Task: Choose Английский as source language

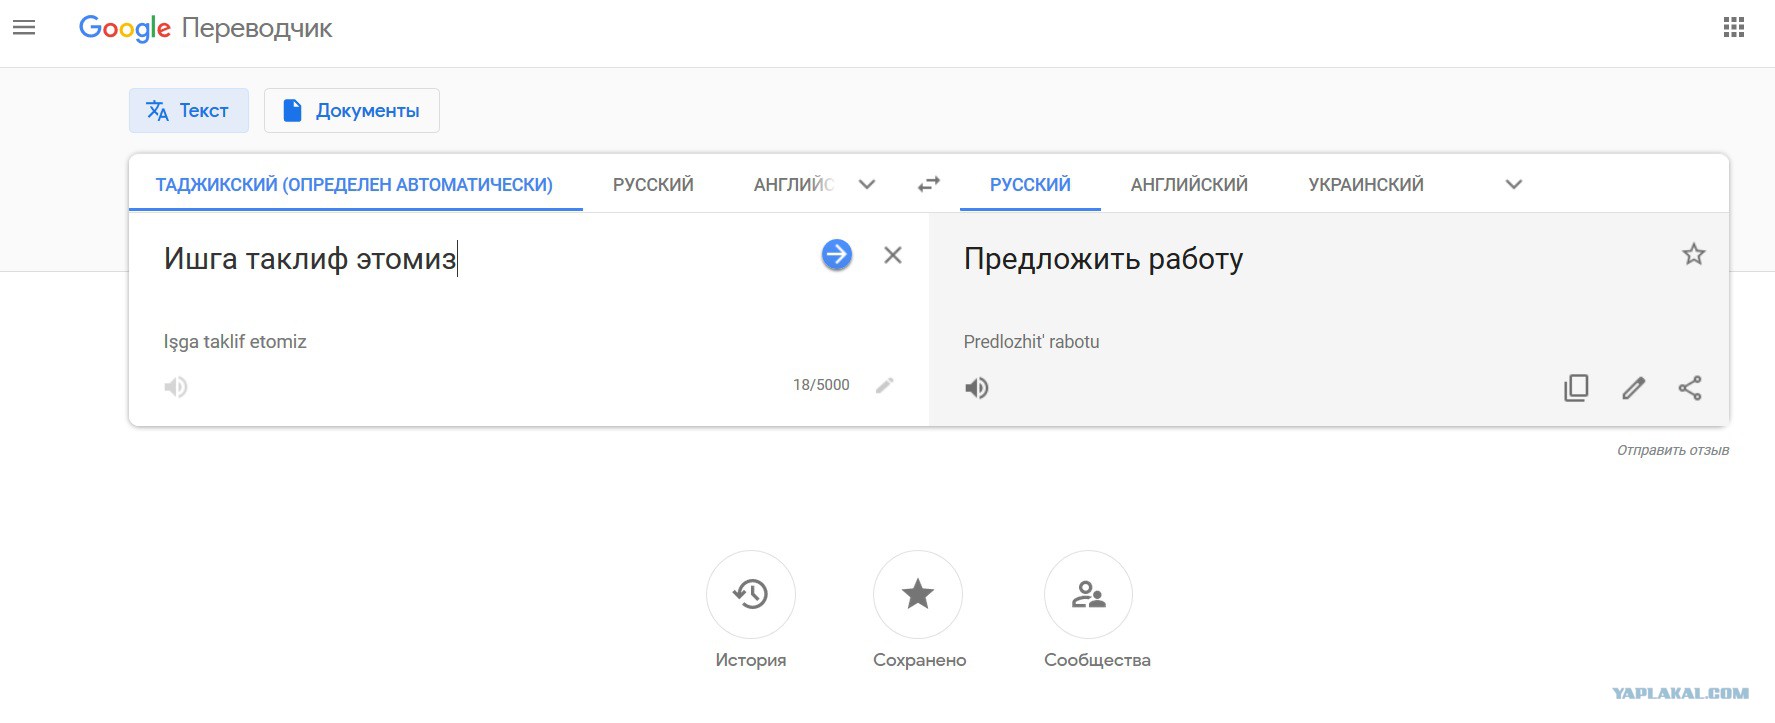Action: (793, 184)
